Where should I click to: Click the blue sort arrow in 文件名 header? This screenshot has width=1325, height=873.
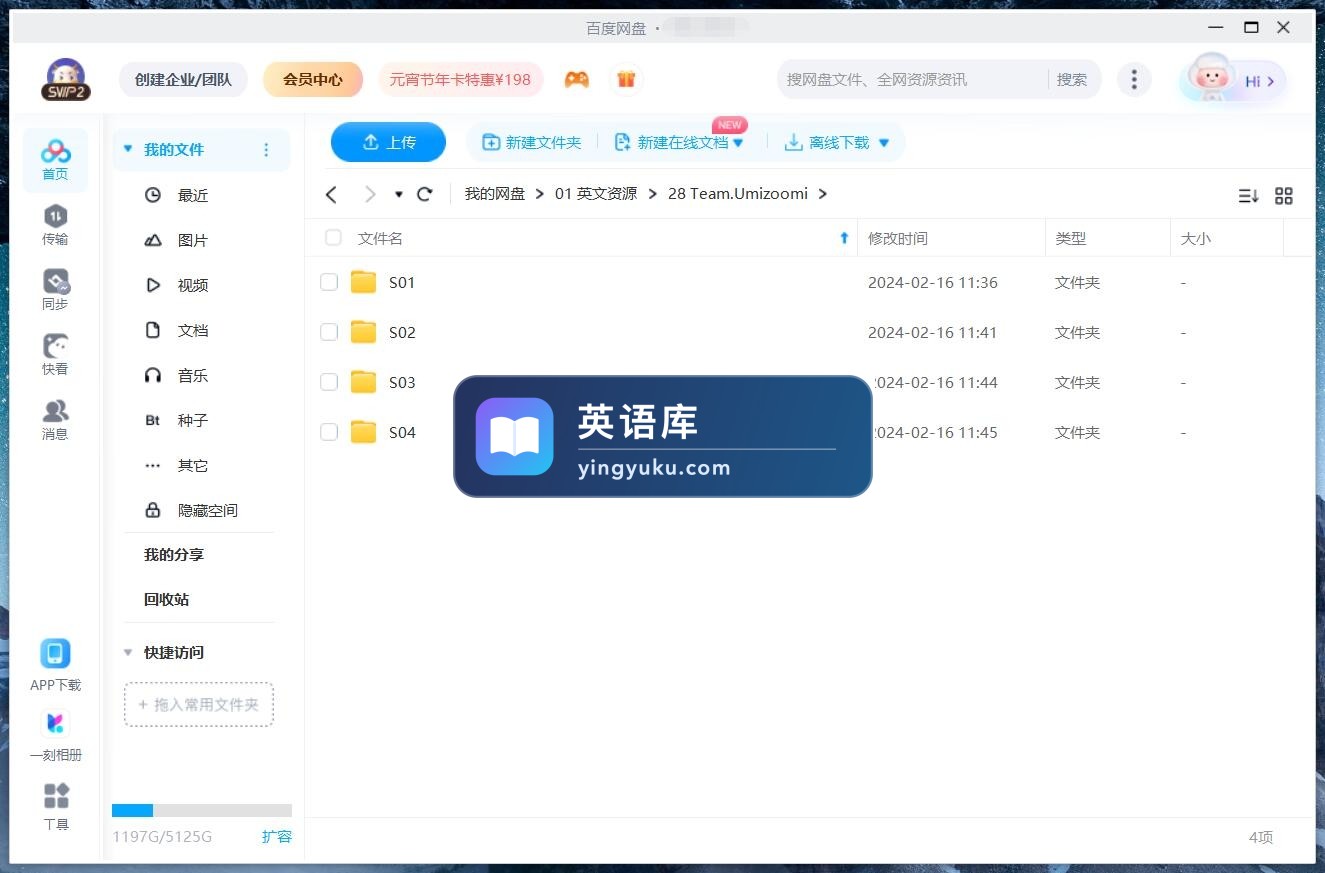(x=844, y=238)
